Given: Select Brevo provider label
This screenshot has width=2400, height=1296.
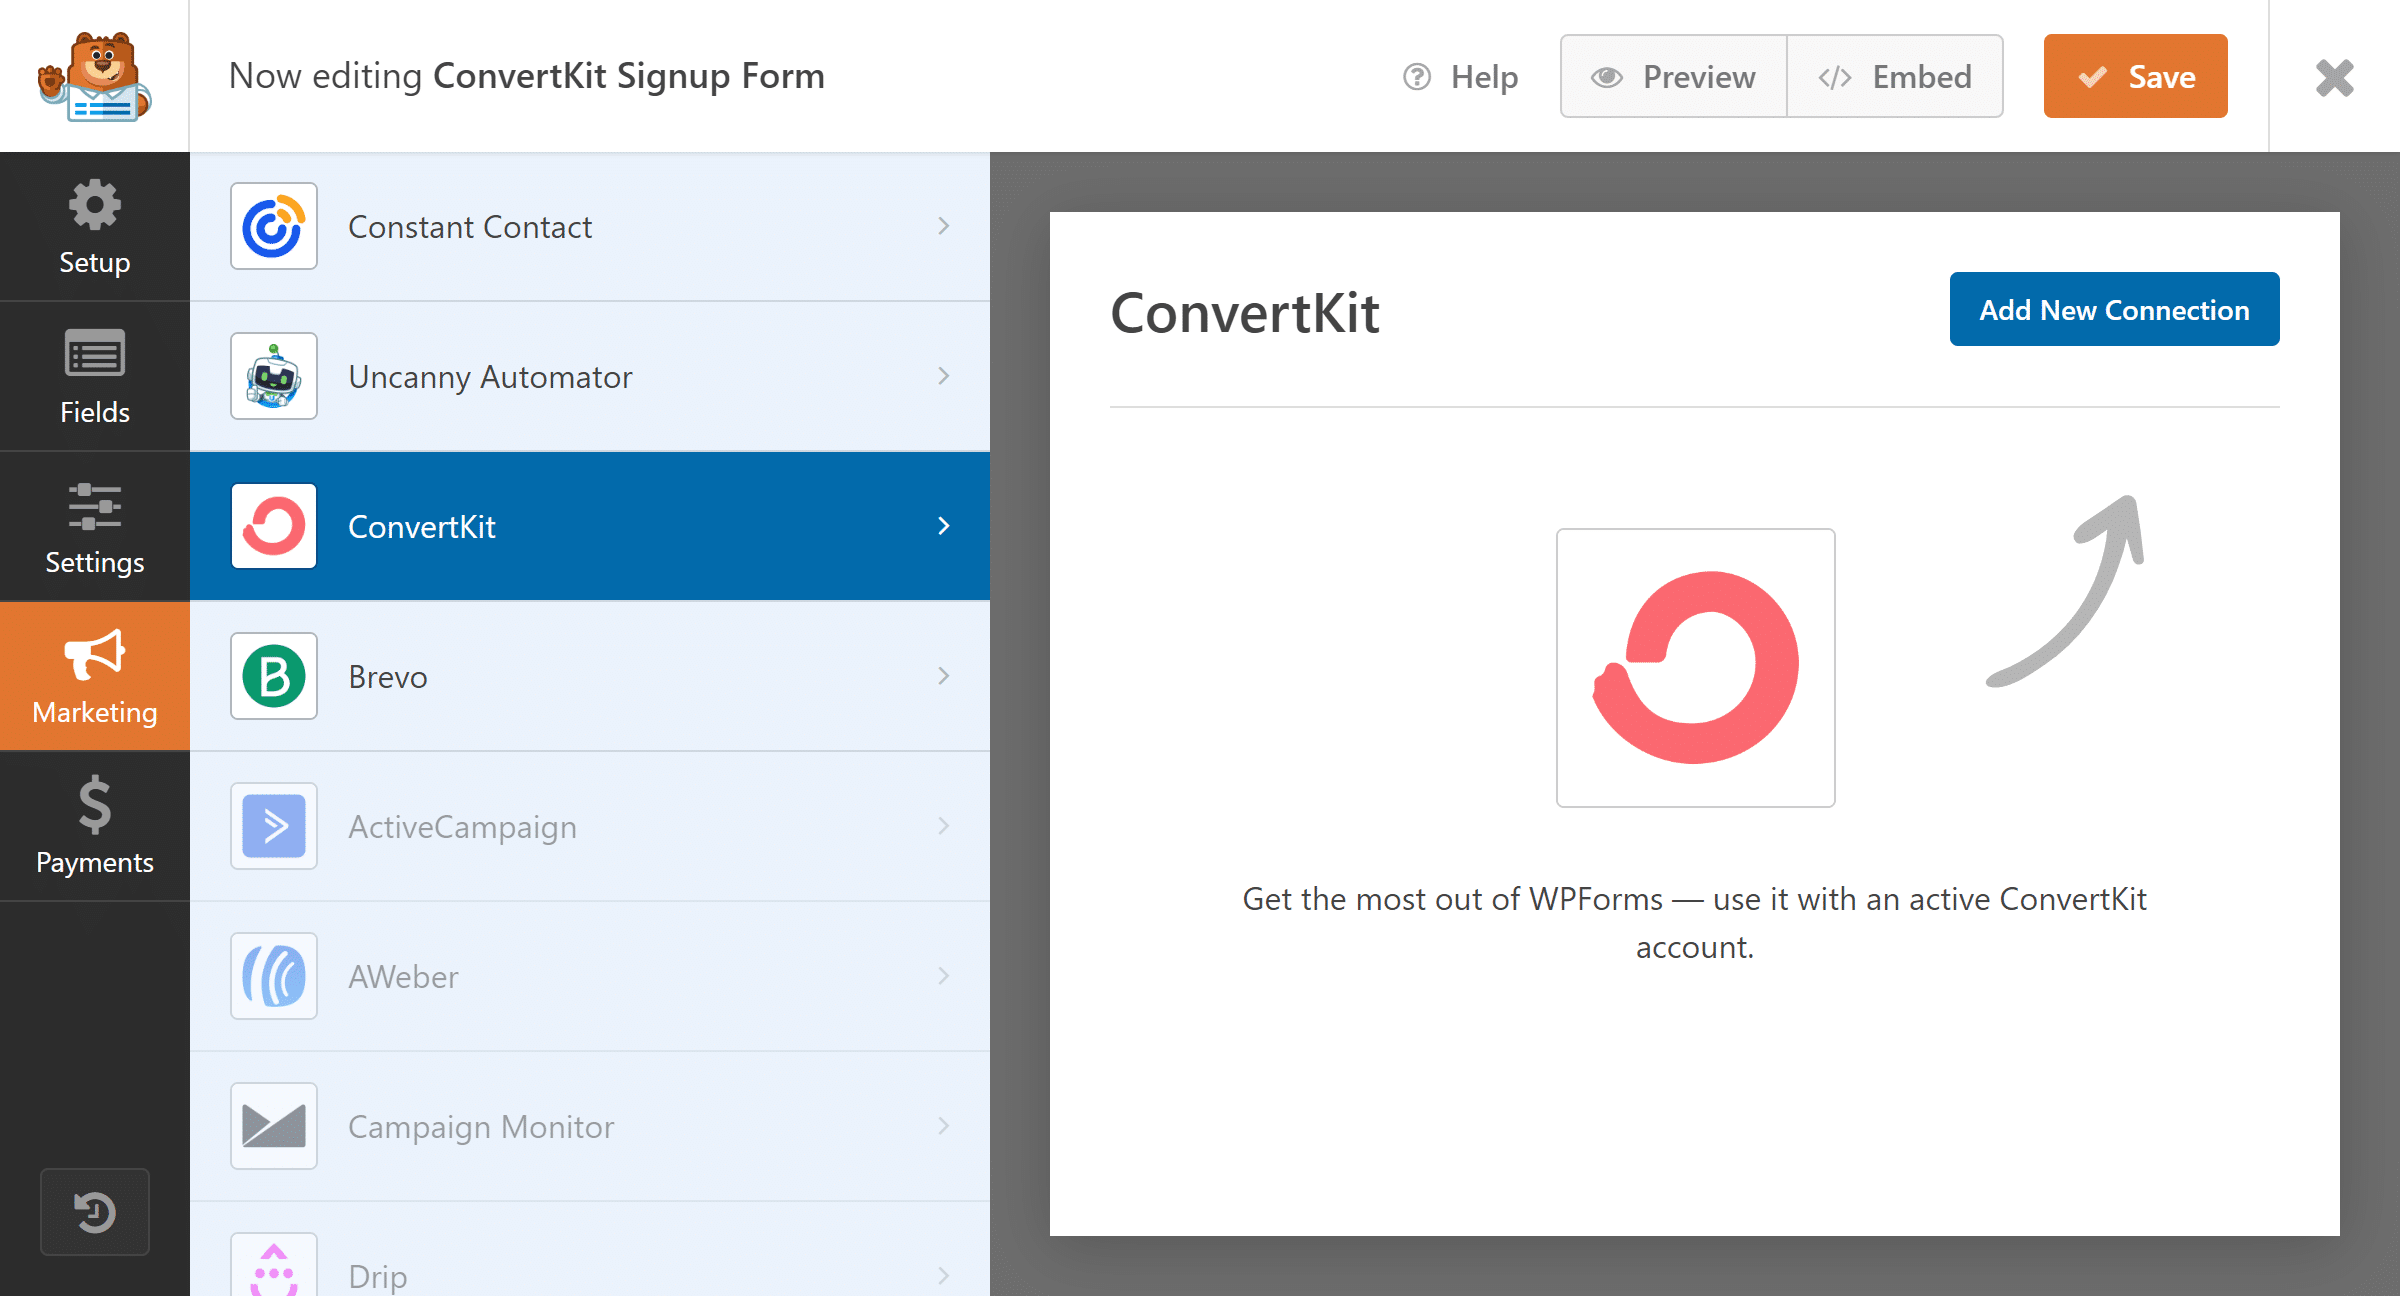Looking at the screenshot, I should click(388, 677).
